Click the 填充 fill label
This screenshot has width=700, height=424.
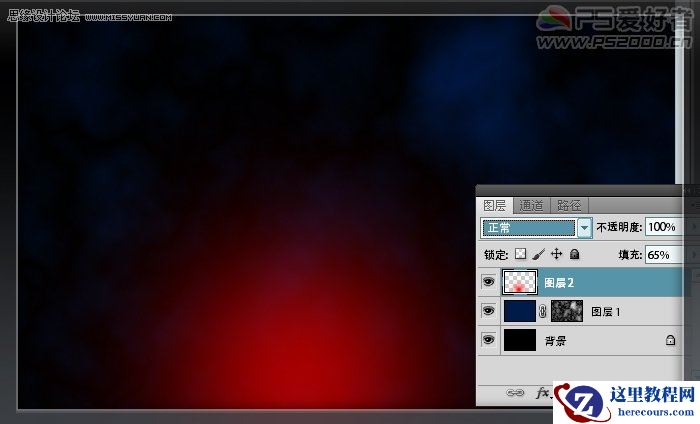630,255
